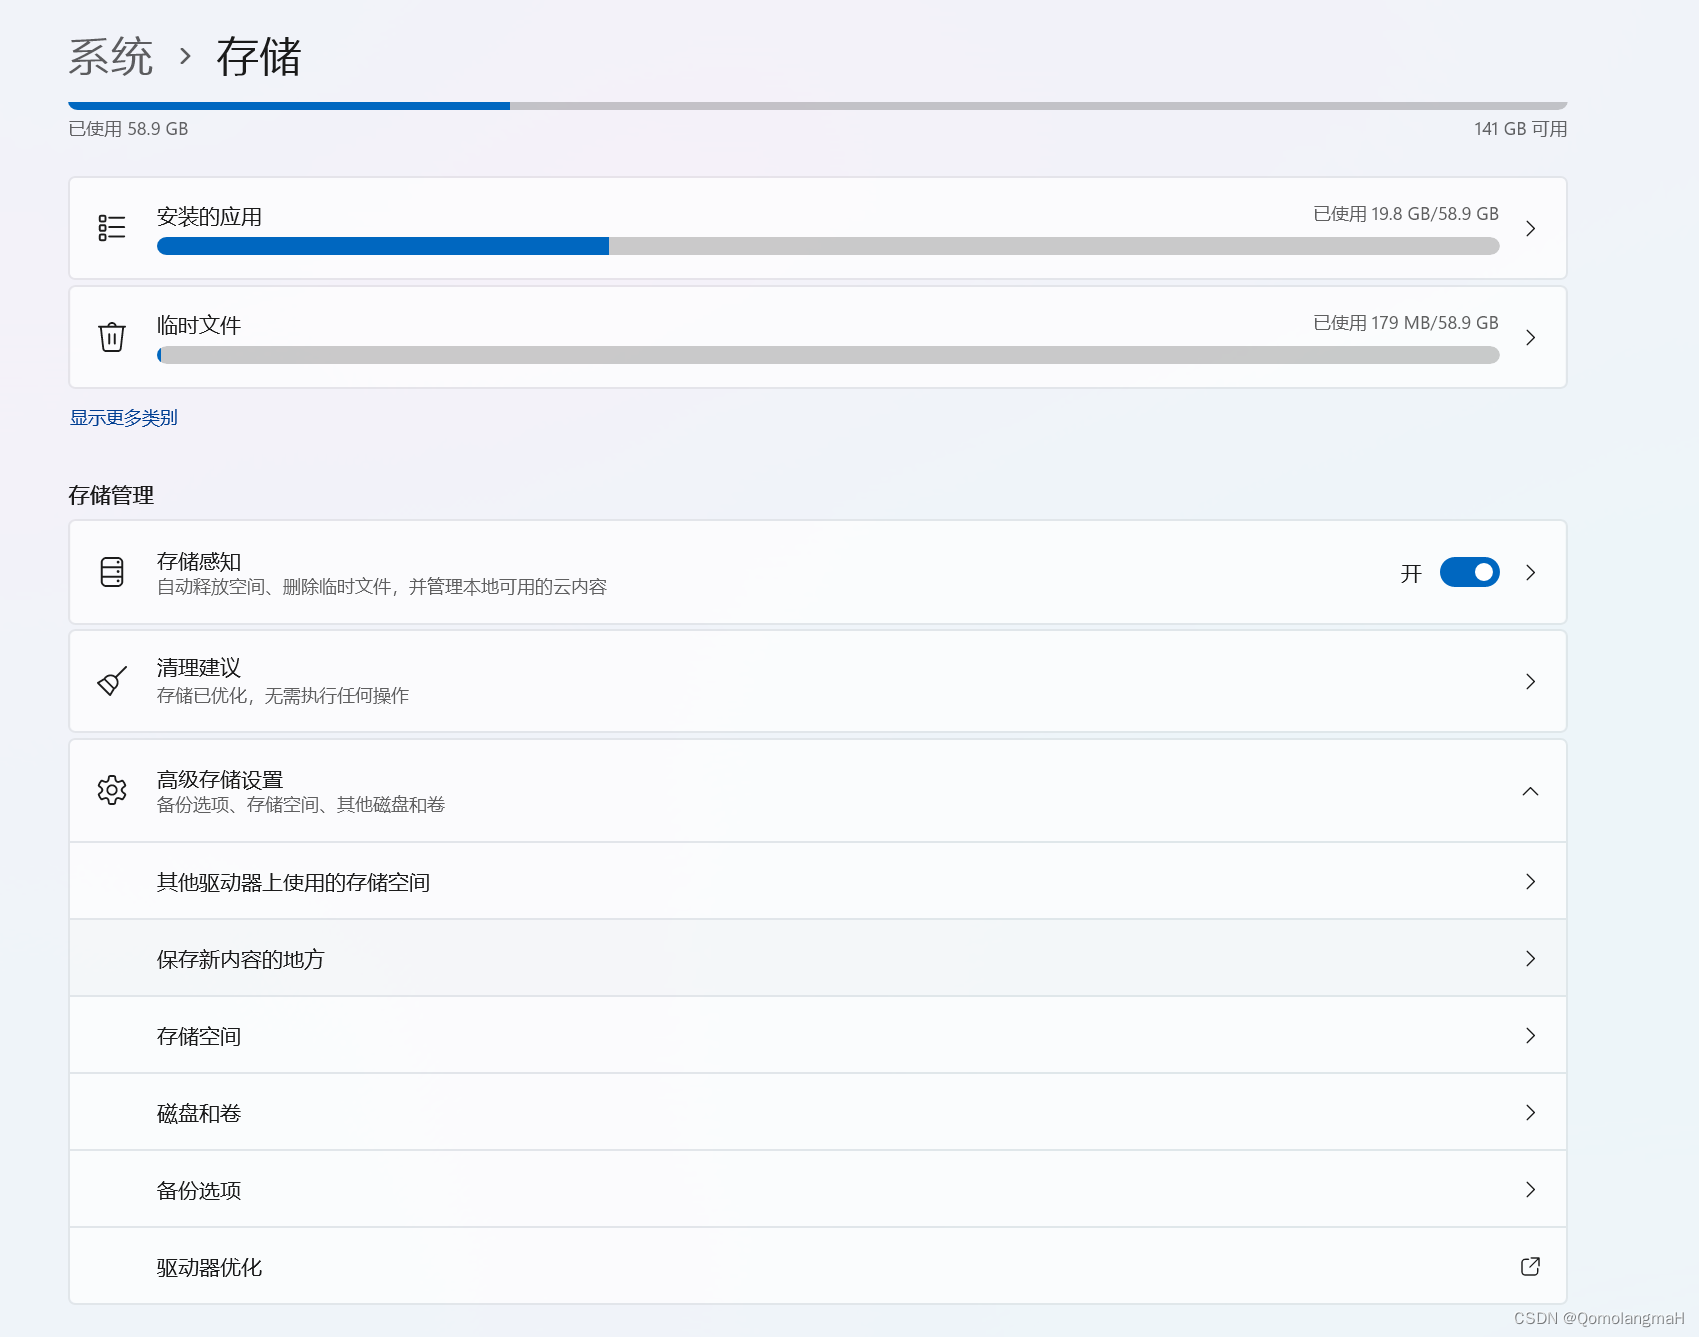Image resolution: width=1699 pixels, height=1337 pixels.
Task: Open chevron for 磁盘和卷 row
Action: coord(1530,1112)
